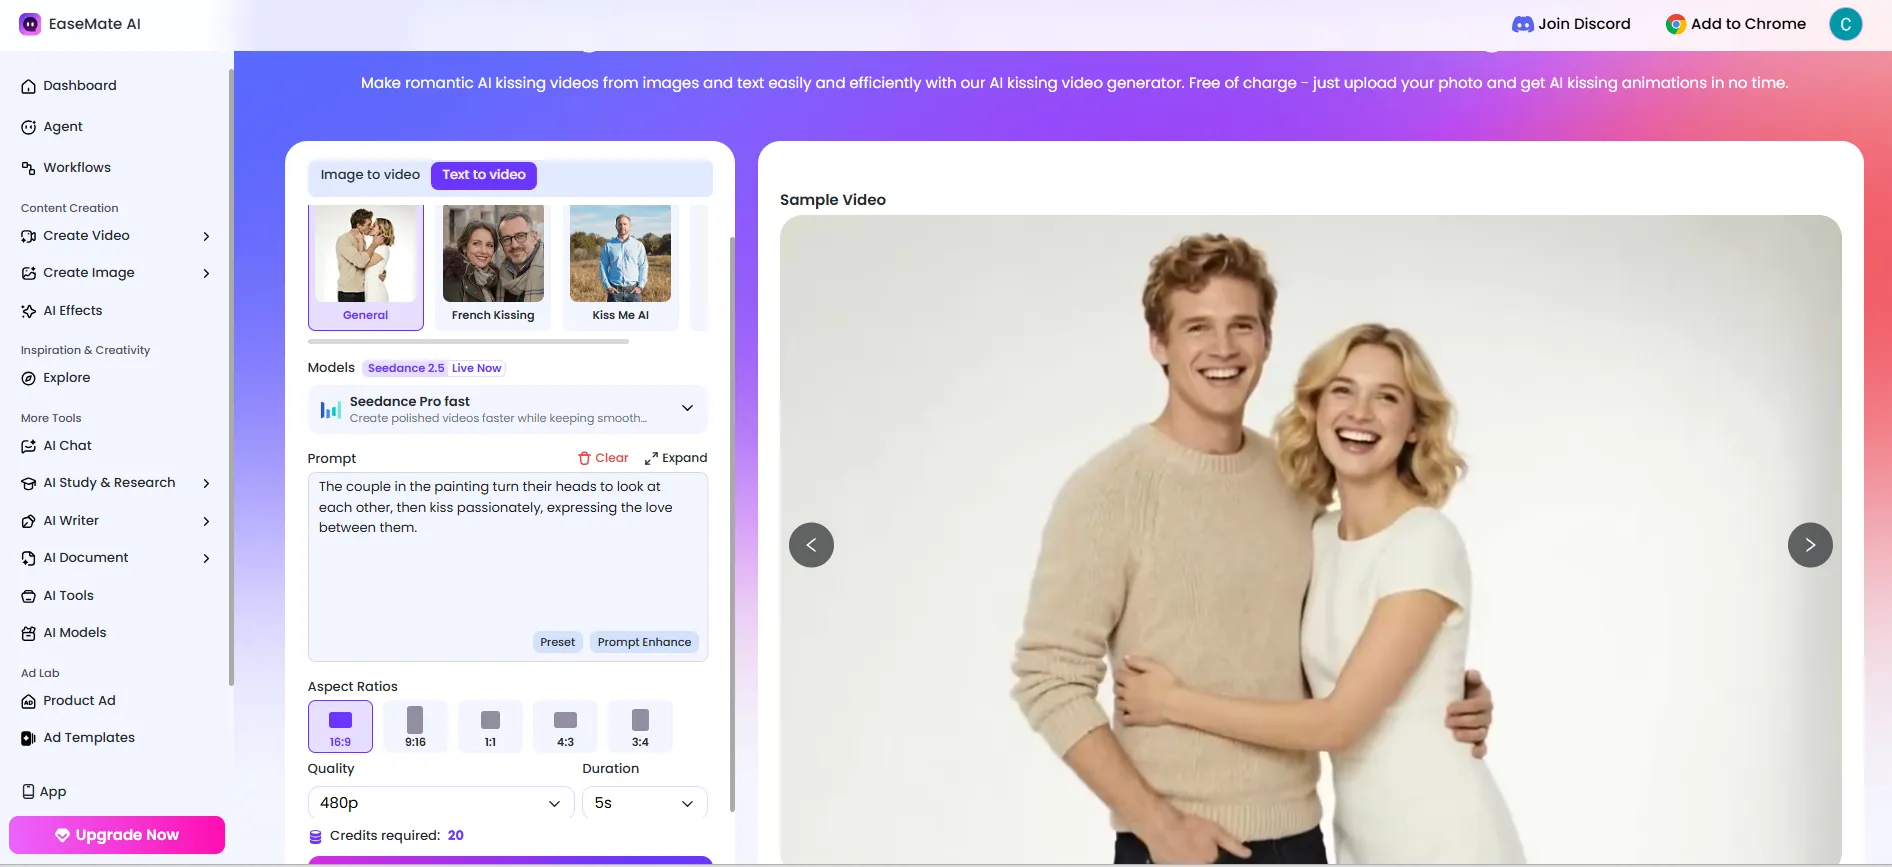Open the 480p Quality dropdown
1892x867 pixels.
(441, 803)
